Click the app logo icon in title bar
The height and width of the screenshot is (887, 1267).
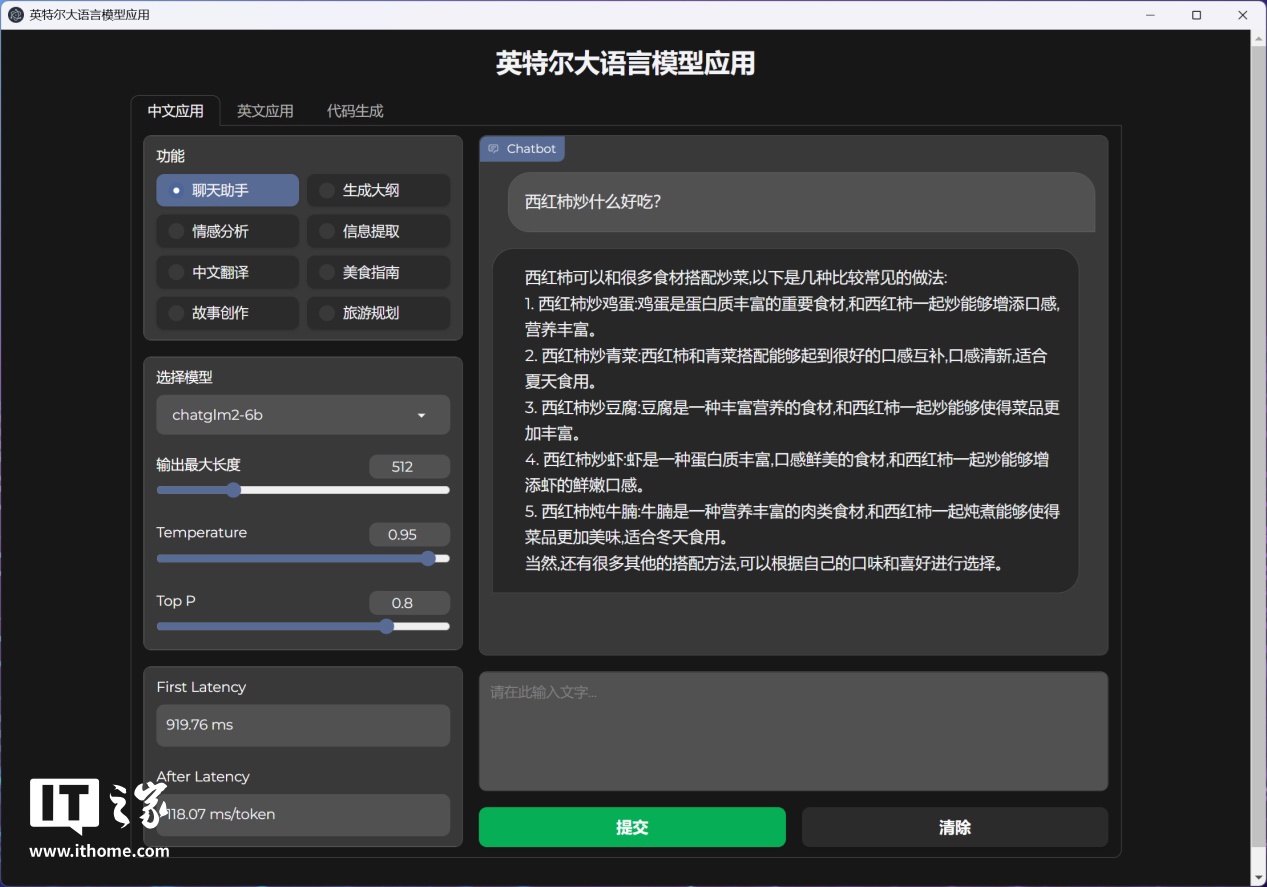[16, 15]
